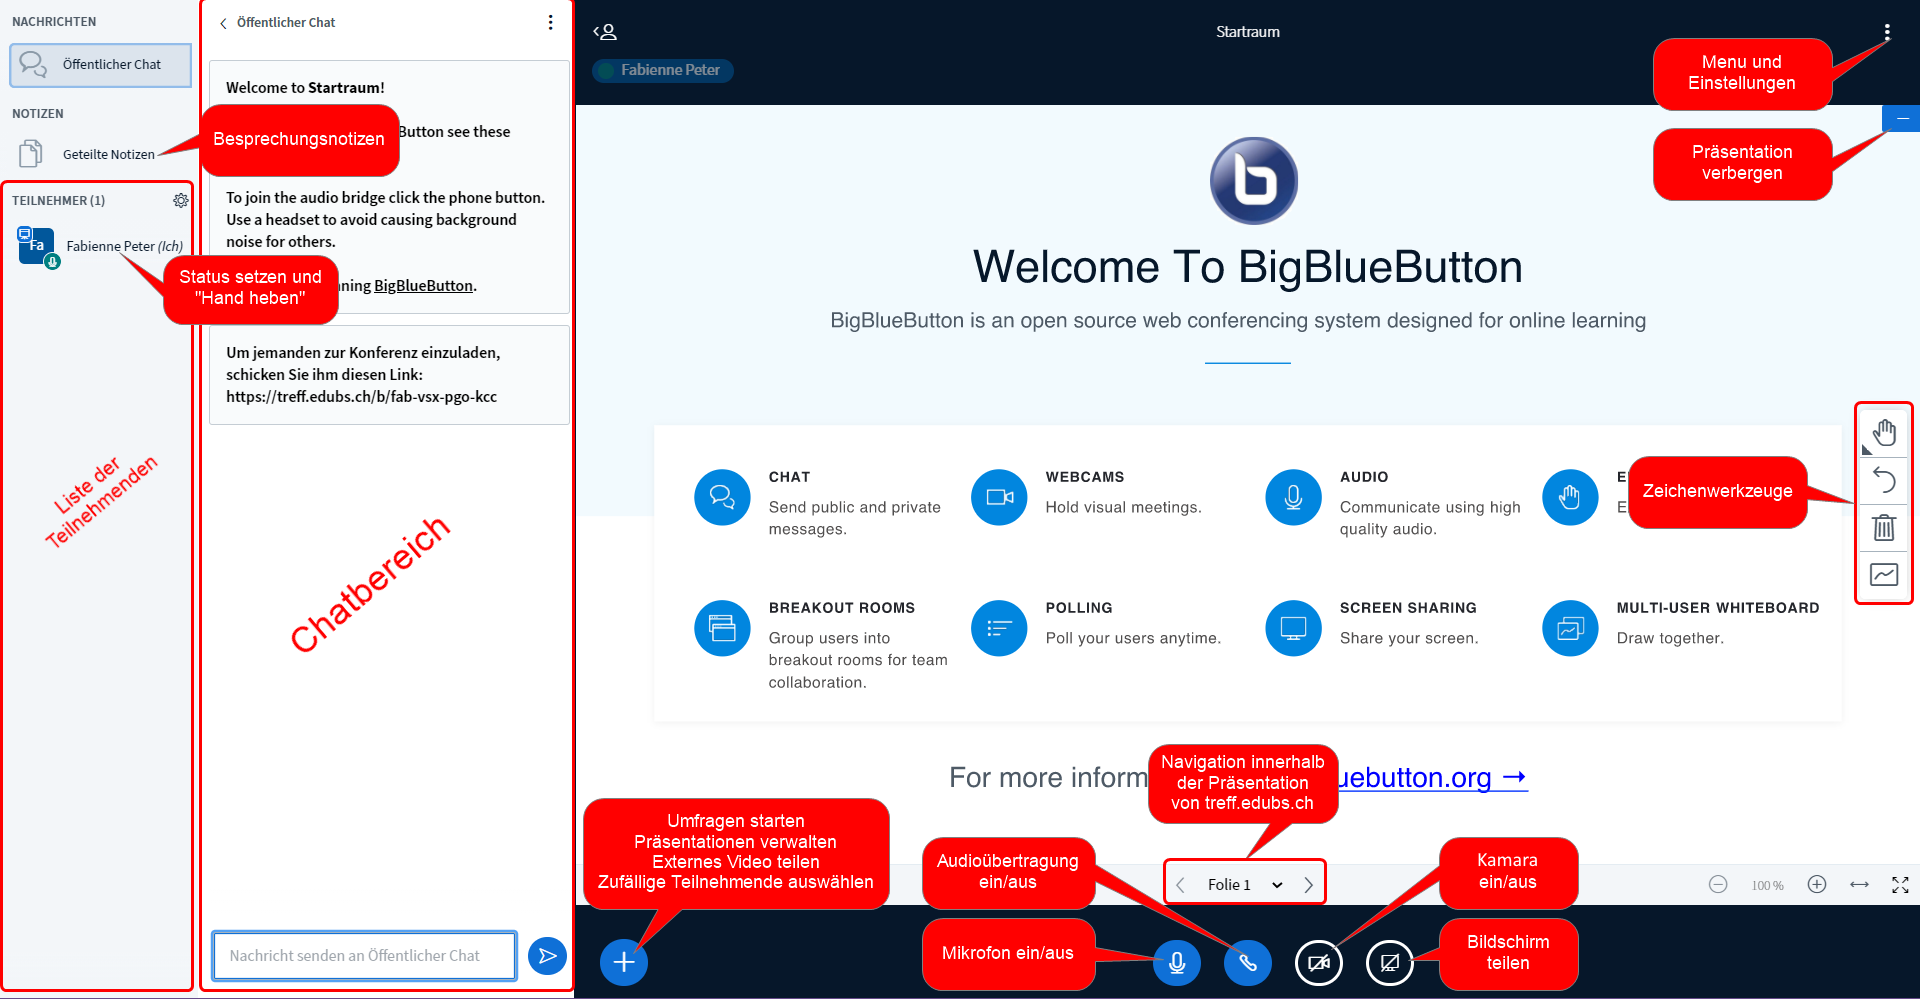The height and width of the screenshot is (999, 1920).
Task: Open participant settings gear menu
Action: coord(180,201)
